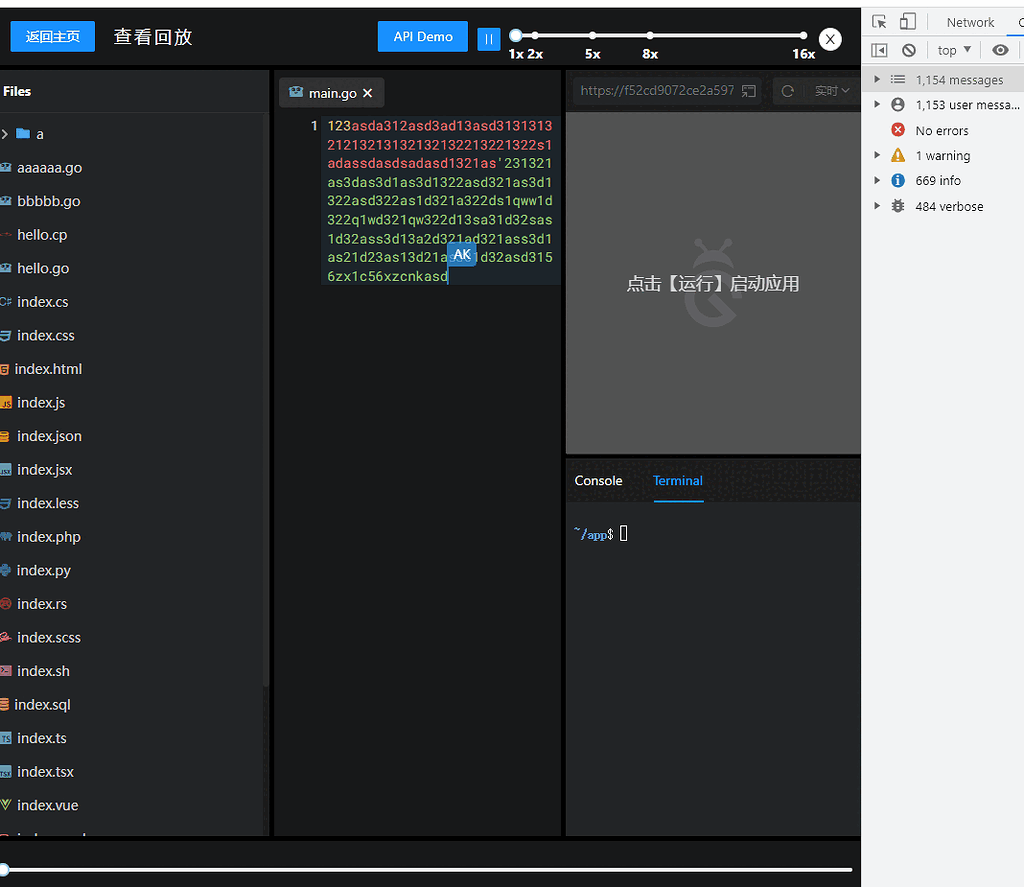Toggle the device toolbar icon
The image size is (1024, 887).
tap(908, 22)
